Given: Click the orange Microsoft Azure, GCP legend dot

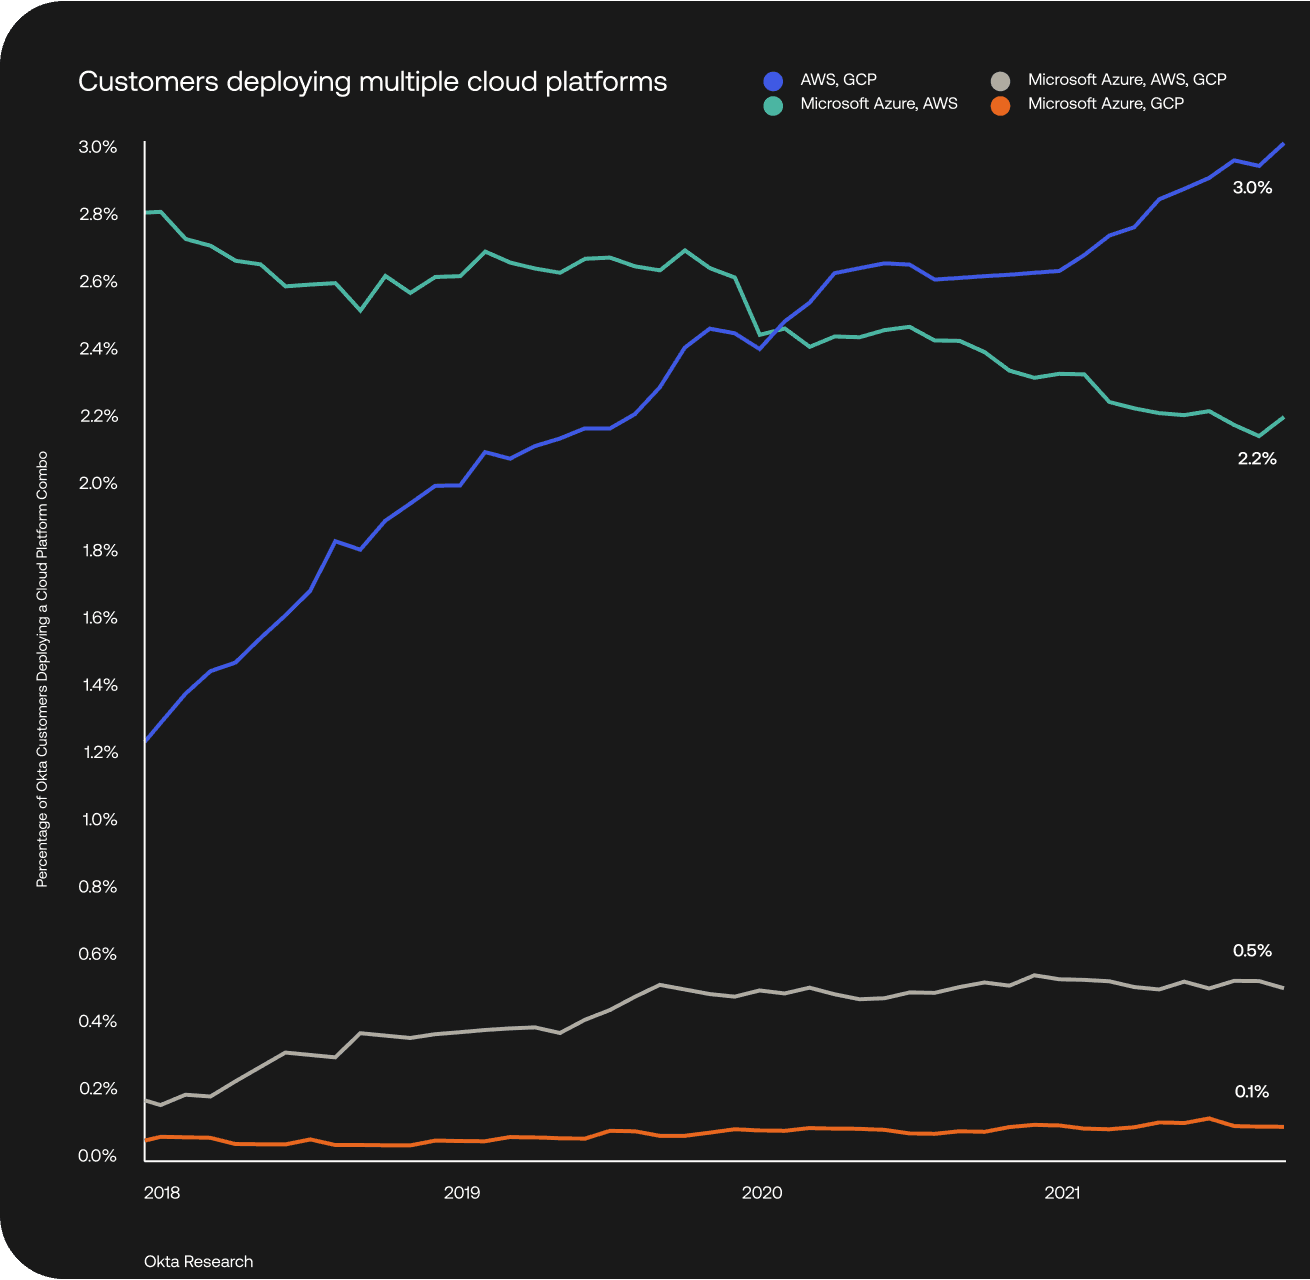Looking at the screenshot, I should point(1000,105).
